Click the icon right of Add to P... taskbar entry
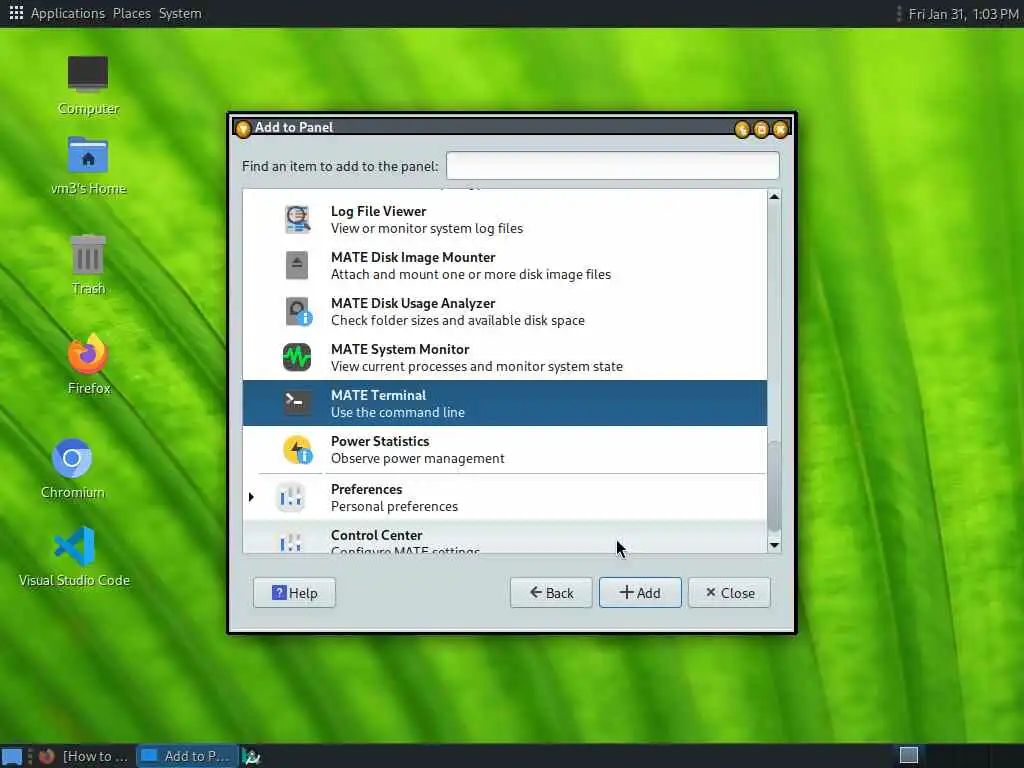Screen dimensions: 1024x768 point(251,756)
